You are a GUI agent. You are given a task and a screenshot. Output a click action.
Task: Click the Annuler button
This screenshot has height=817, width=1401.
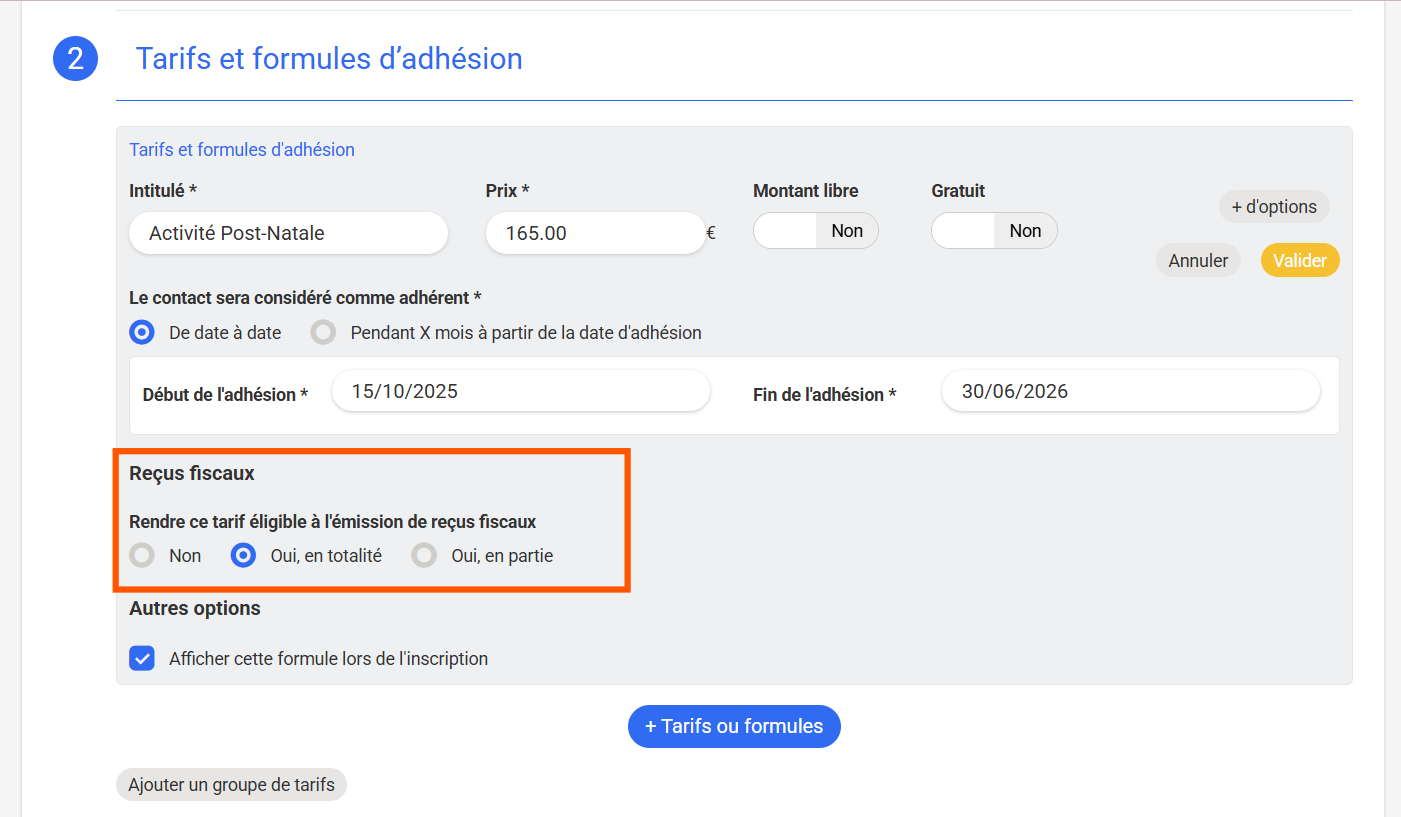(1198, 260)
